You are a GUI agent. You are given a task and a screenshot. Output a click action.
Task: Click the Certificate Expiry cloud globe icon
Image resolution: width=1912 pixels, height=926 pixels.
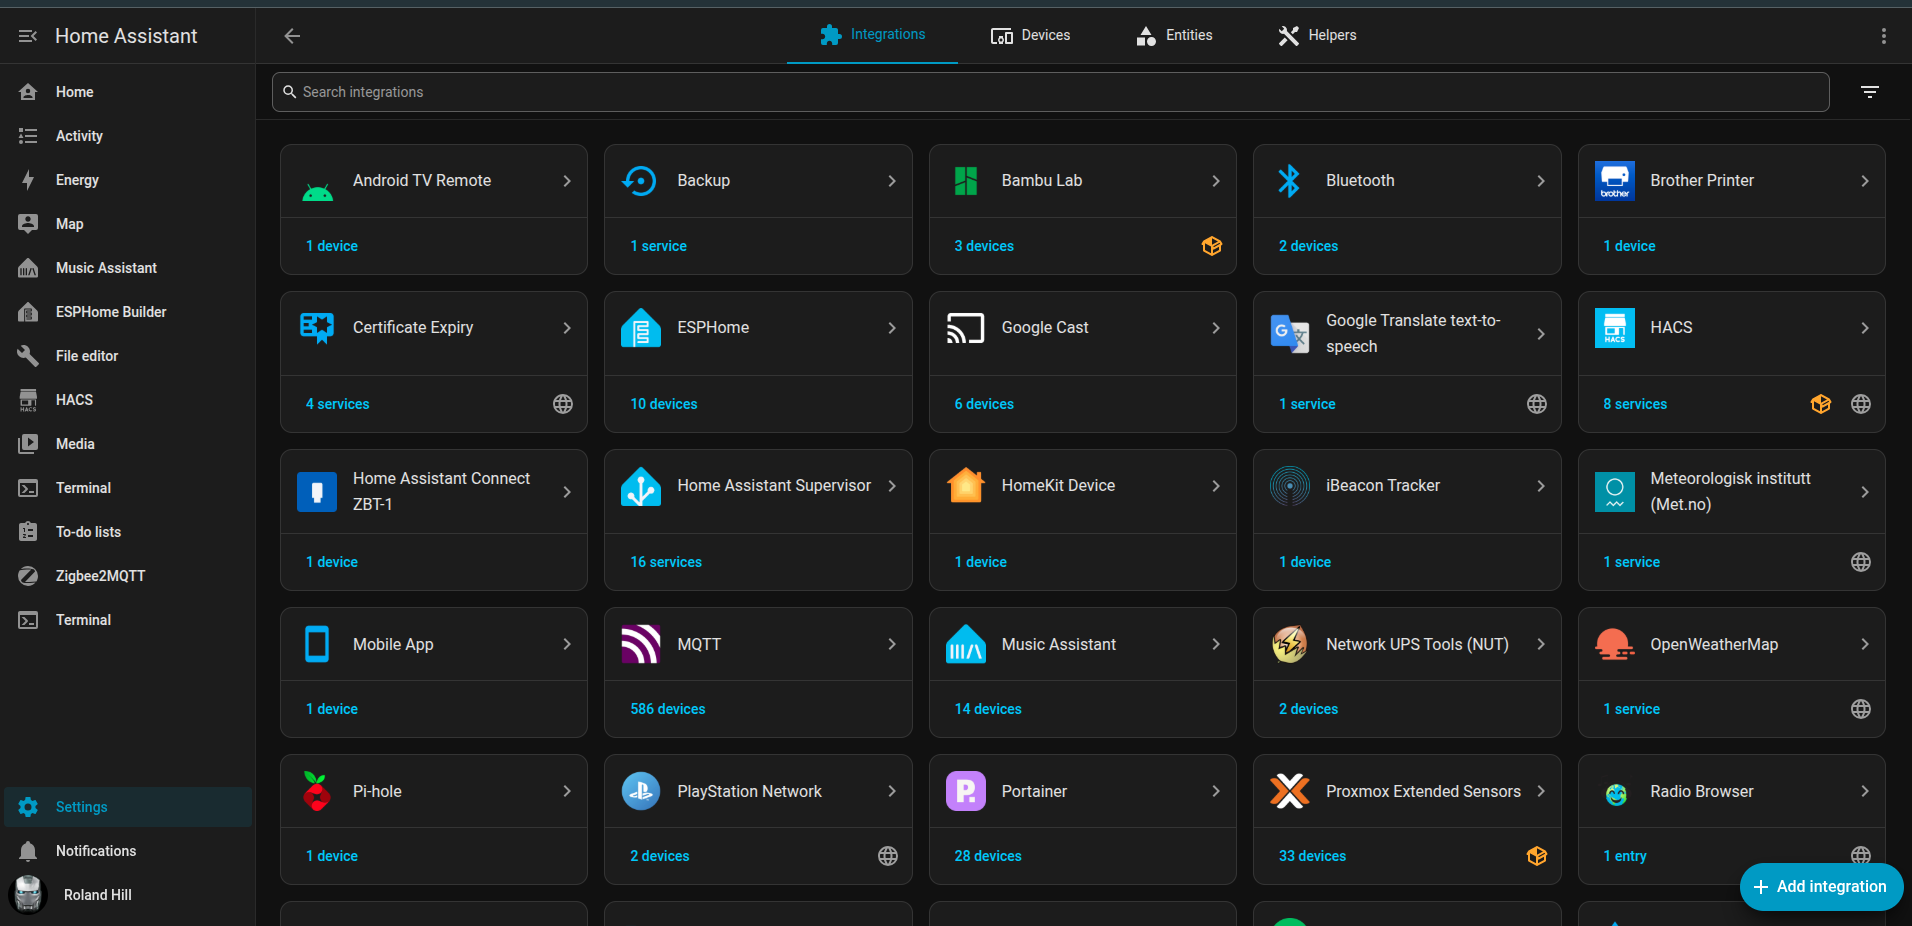click(x=563, y=404)
